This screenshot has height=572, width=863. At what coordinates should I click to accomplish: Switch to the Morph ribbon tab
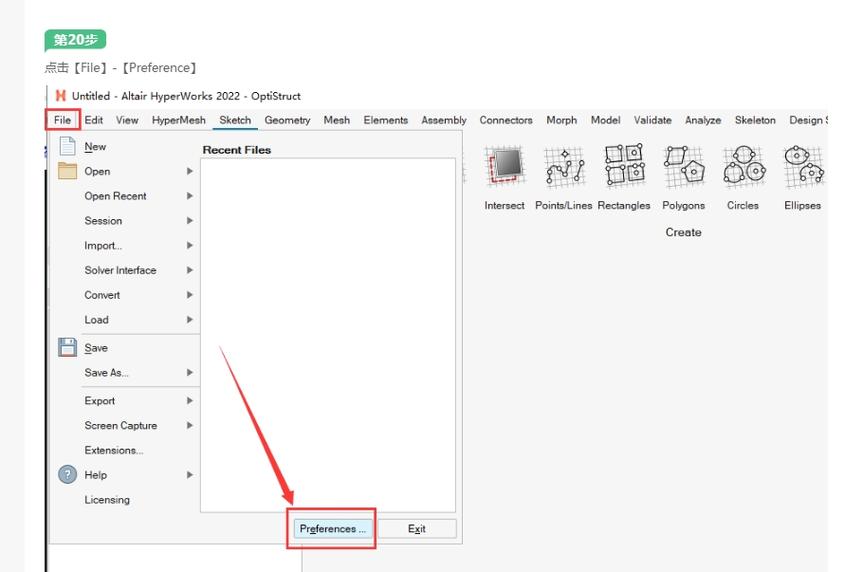click(561, 120)
